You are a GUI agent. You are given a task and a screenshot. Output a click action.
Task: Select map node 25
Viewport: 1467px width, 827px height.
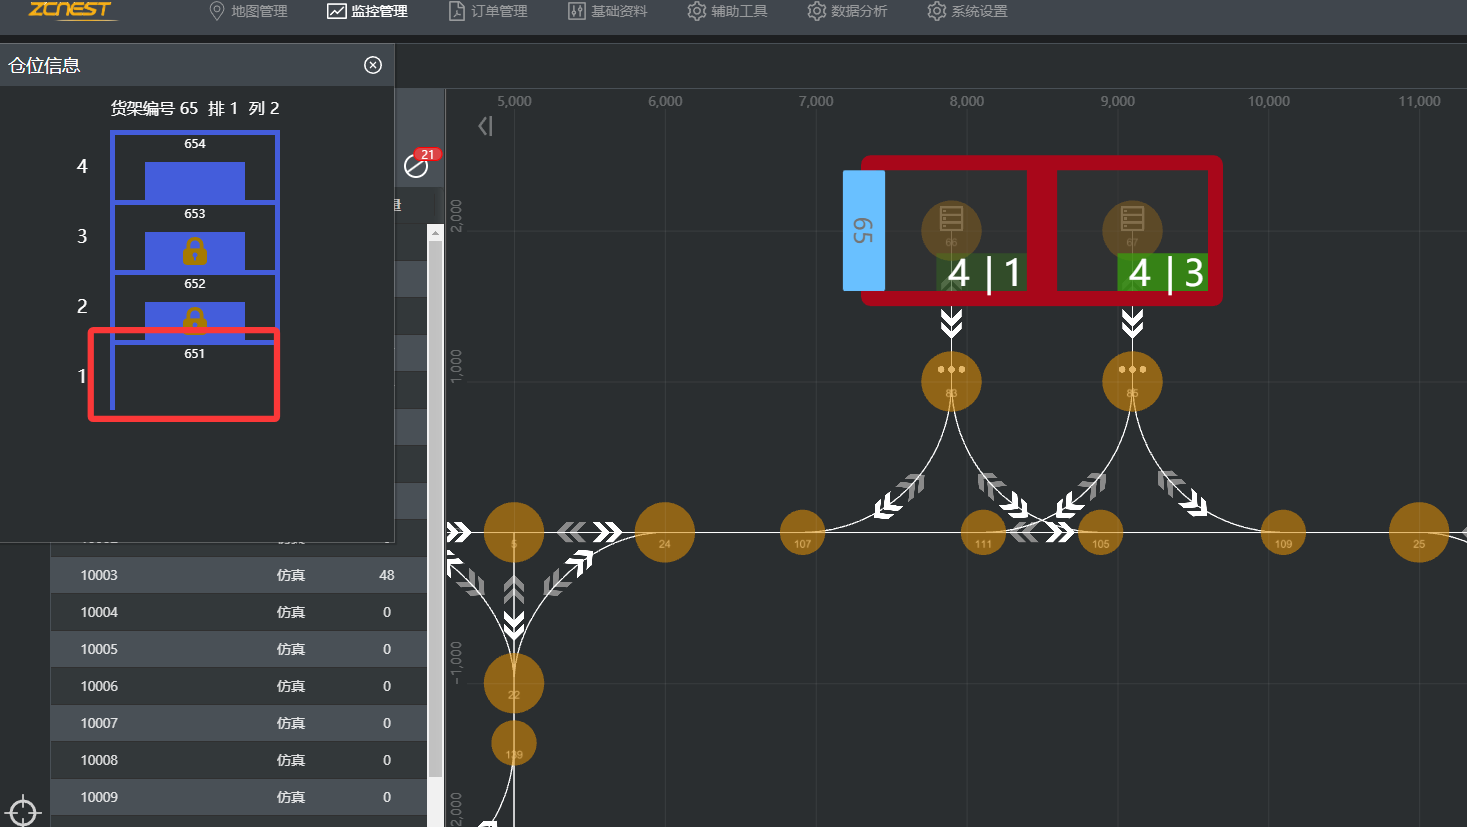[x=1419, y=532]
